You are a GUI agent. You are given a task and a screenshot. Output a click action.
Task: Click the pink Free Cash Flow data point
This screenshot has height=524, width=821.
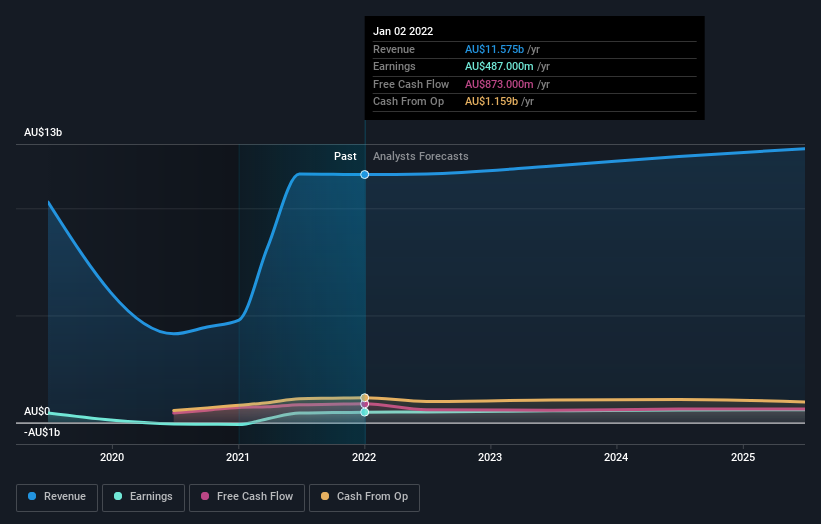pos(364,404)
